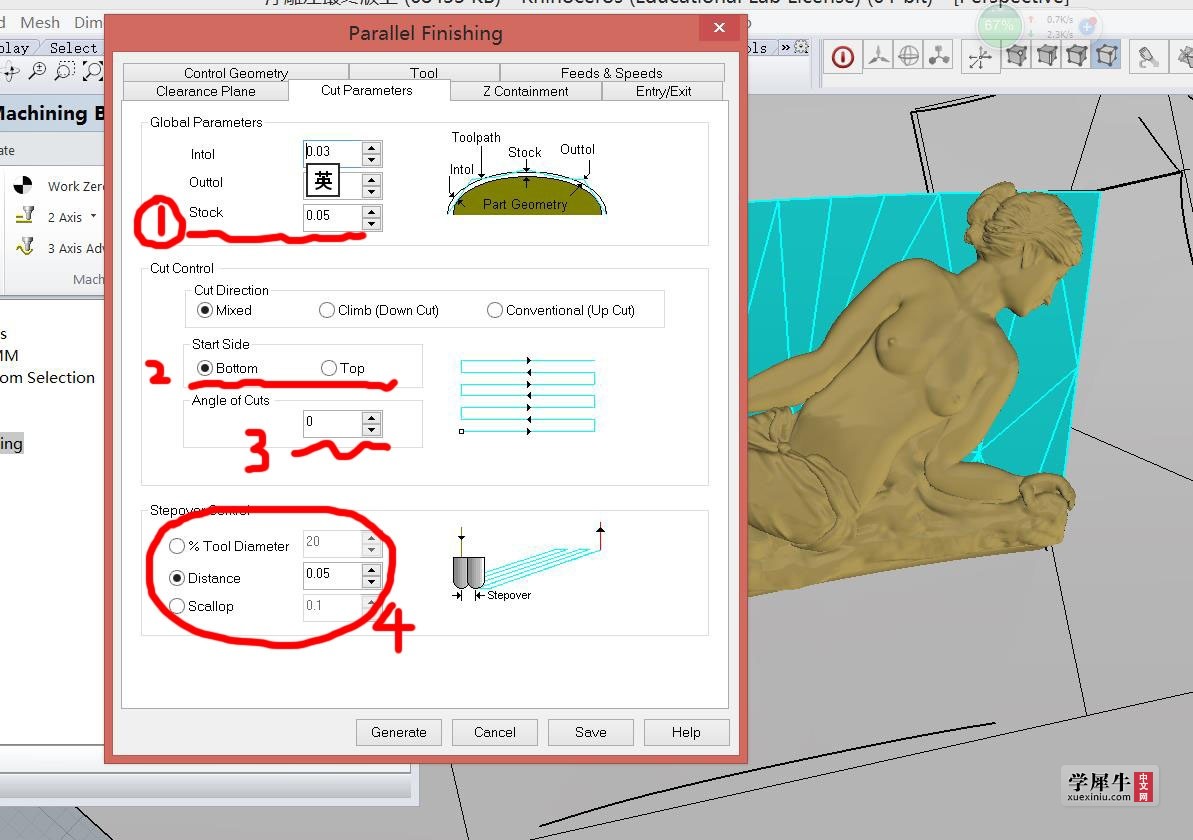Choose Top as the start side
Viewport: 1193px width, 840px height.
coord(342,368)
